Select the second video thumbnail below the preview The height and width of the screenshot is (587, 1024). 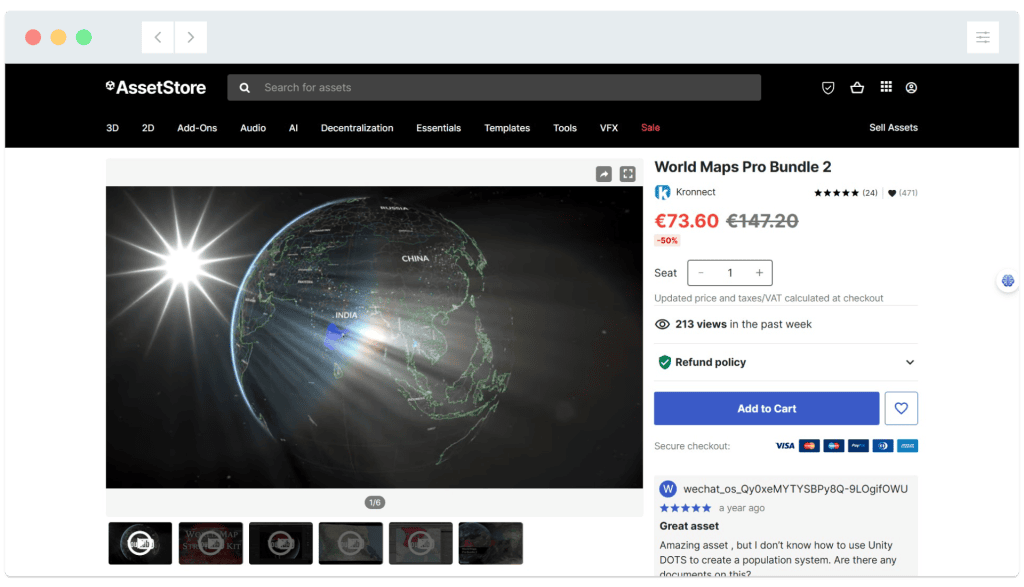tap(210, 543)
